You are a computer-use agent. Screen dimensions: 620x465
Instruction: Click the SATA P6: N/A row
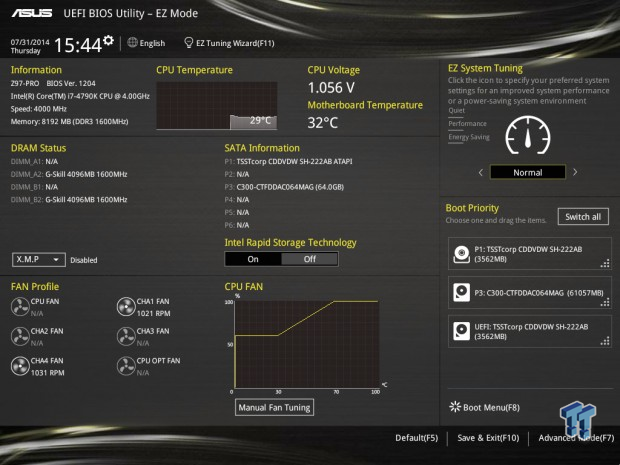pos(237,225)
